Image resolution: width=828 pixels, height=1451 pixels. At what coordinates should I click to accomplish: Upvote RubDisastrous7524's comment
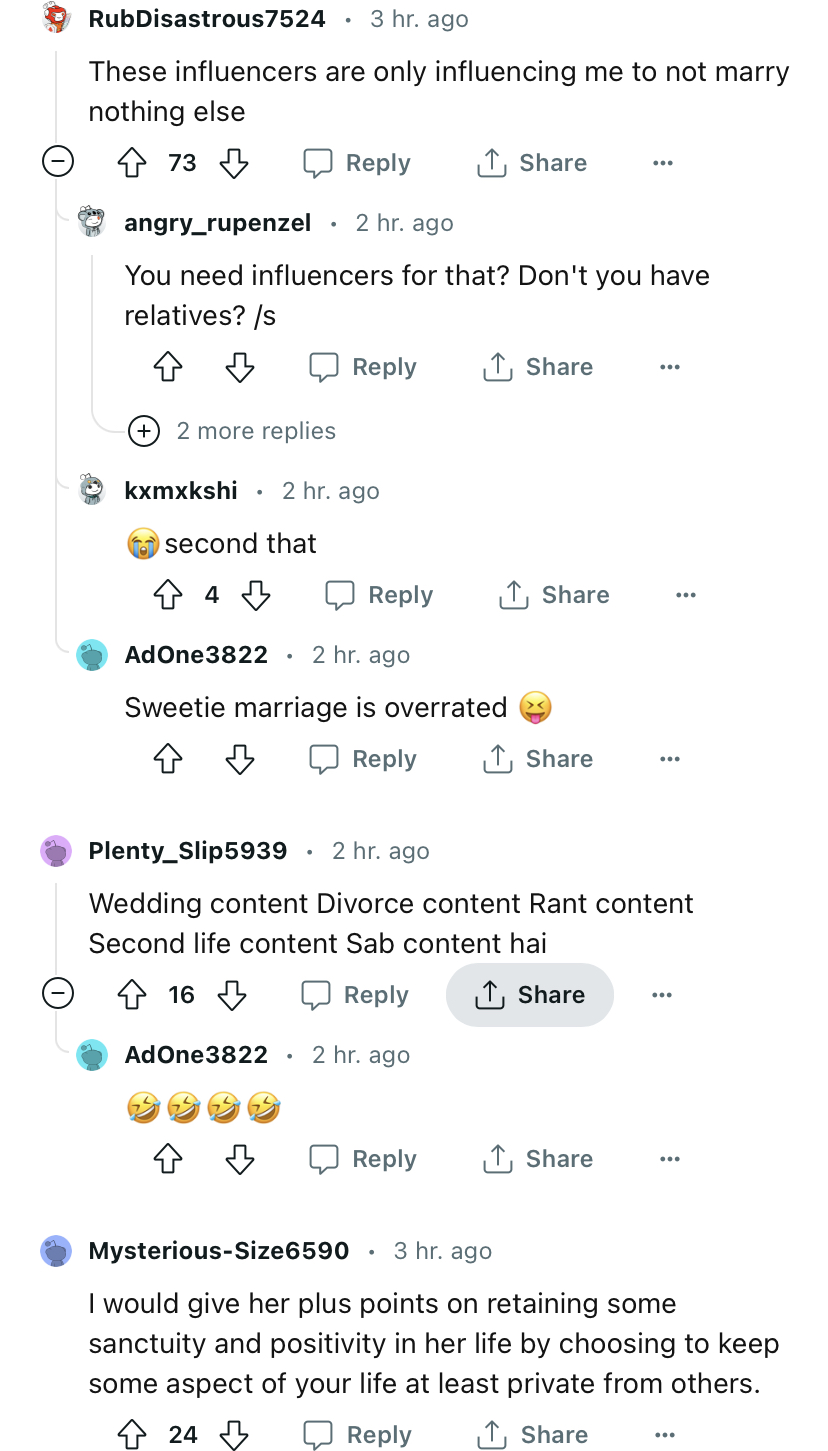point(133,163)
